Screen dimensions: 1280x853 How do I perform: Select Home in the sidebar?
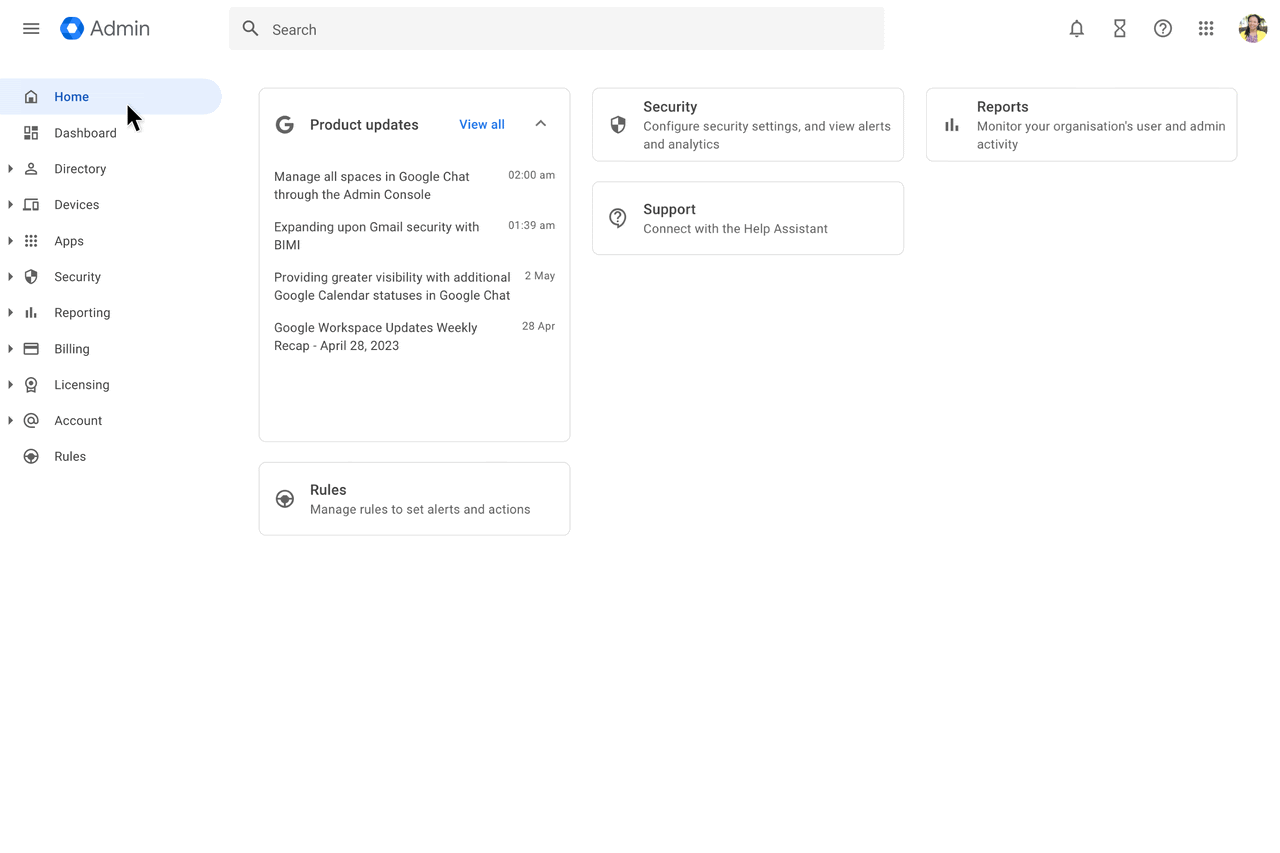click(110, 97)
